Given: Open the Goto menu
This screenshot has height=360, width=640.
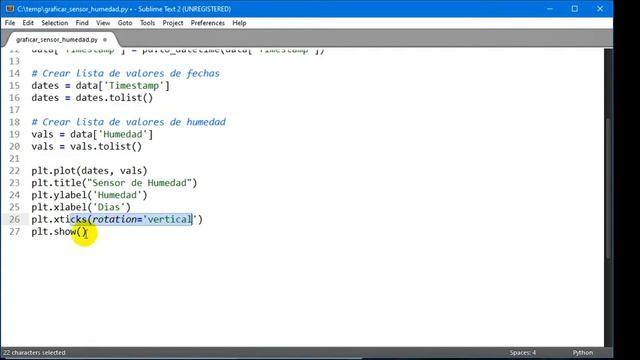Looking at the screenshot, I should (125, 23).
